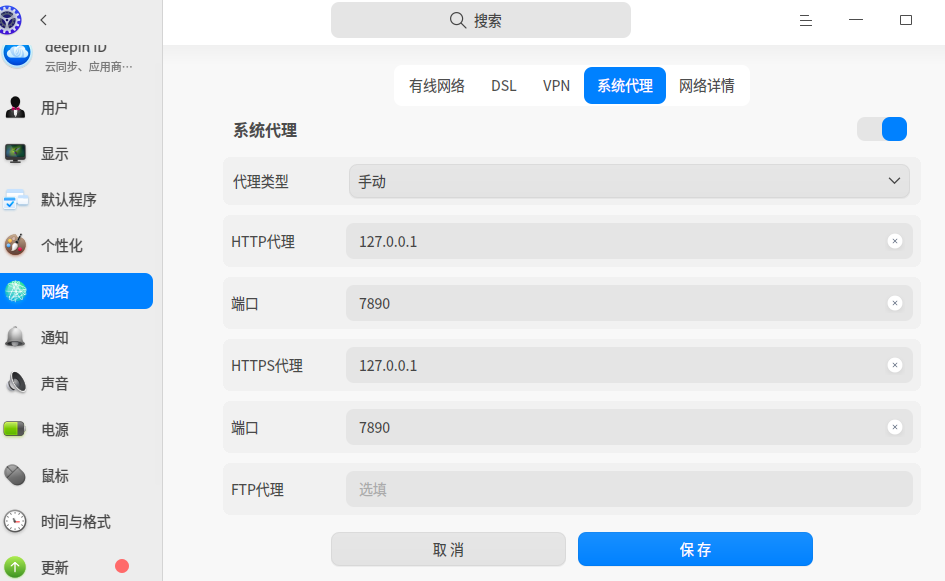Image resolution: width=945 pixels, height=581 pixels.
Task: Clear the HTTPS代理 port 7890 value
Action: [x=895, y=427]
